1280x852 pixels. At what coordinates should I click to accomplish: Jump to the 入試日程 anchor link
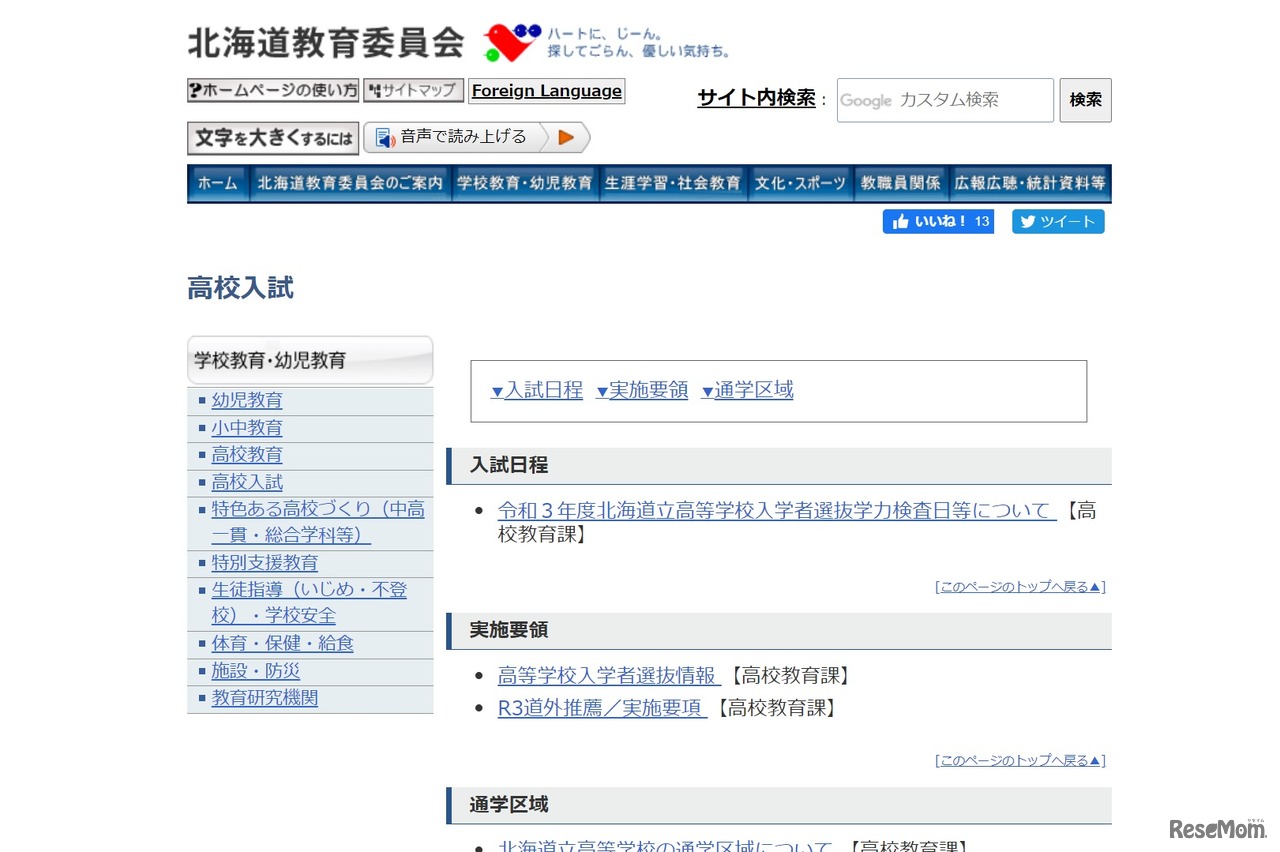(x=537, y=391)
